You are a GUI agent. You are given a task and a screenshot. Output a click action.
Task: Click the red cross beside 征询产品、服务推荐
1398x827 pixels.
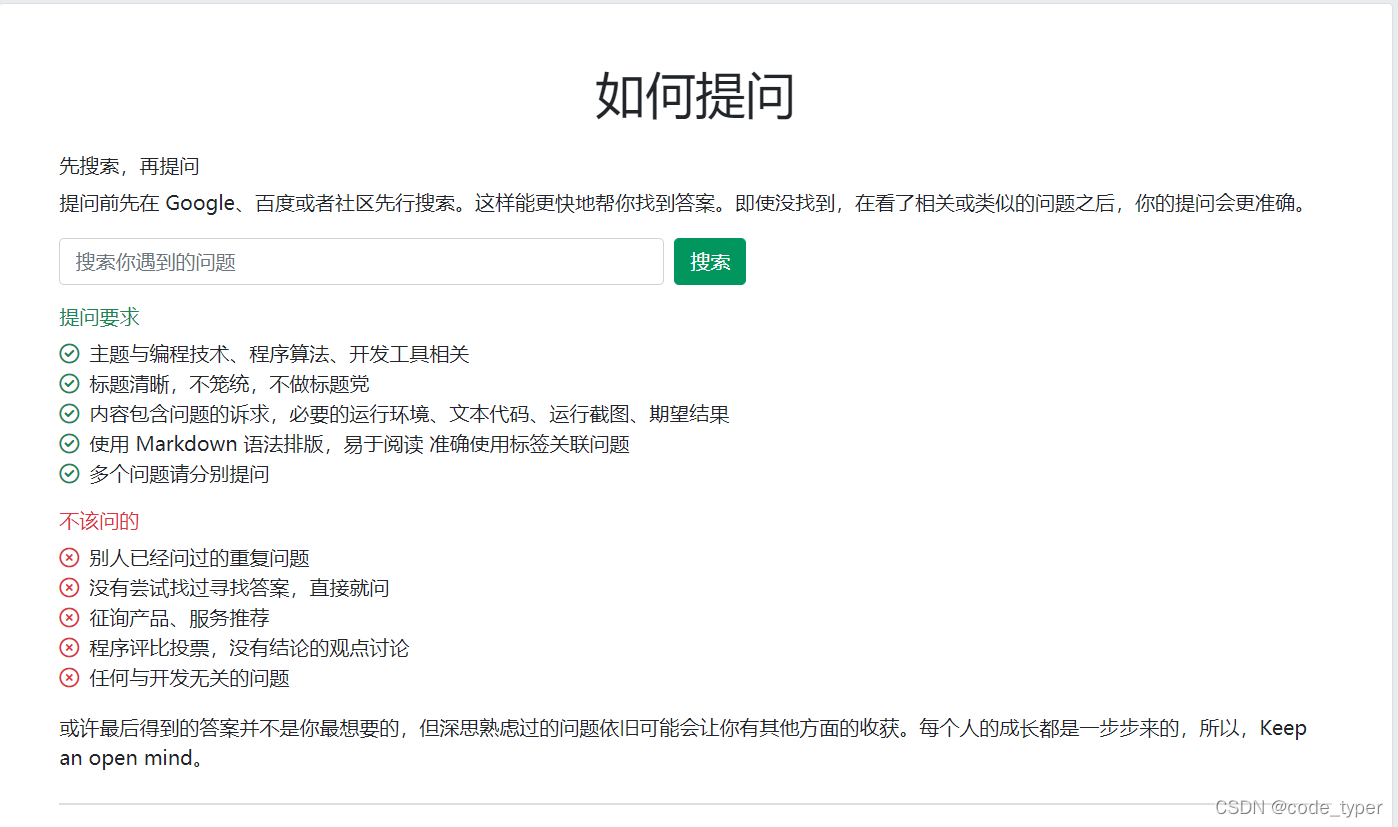click(x=69, y=618)
